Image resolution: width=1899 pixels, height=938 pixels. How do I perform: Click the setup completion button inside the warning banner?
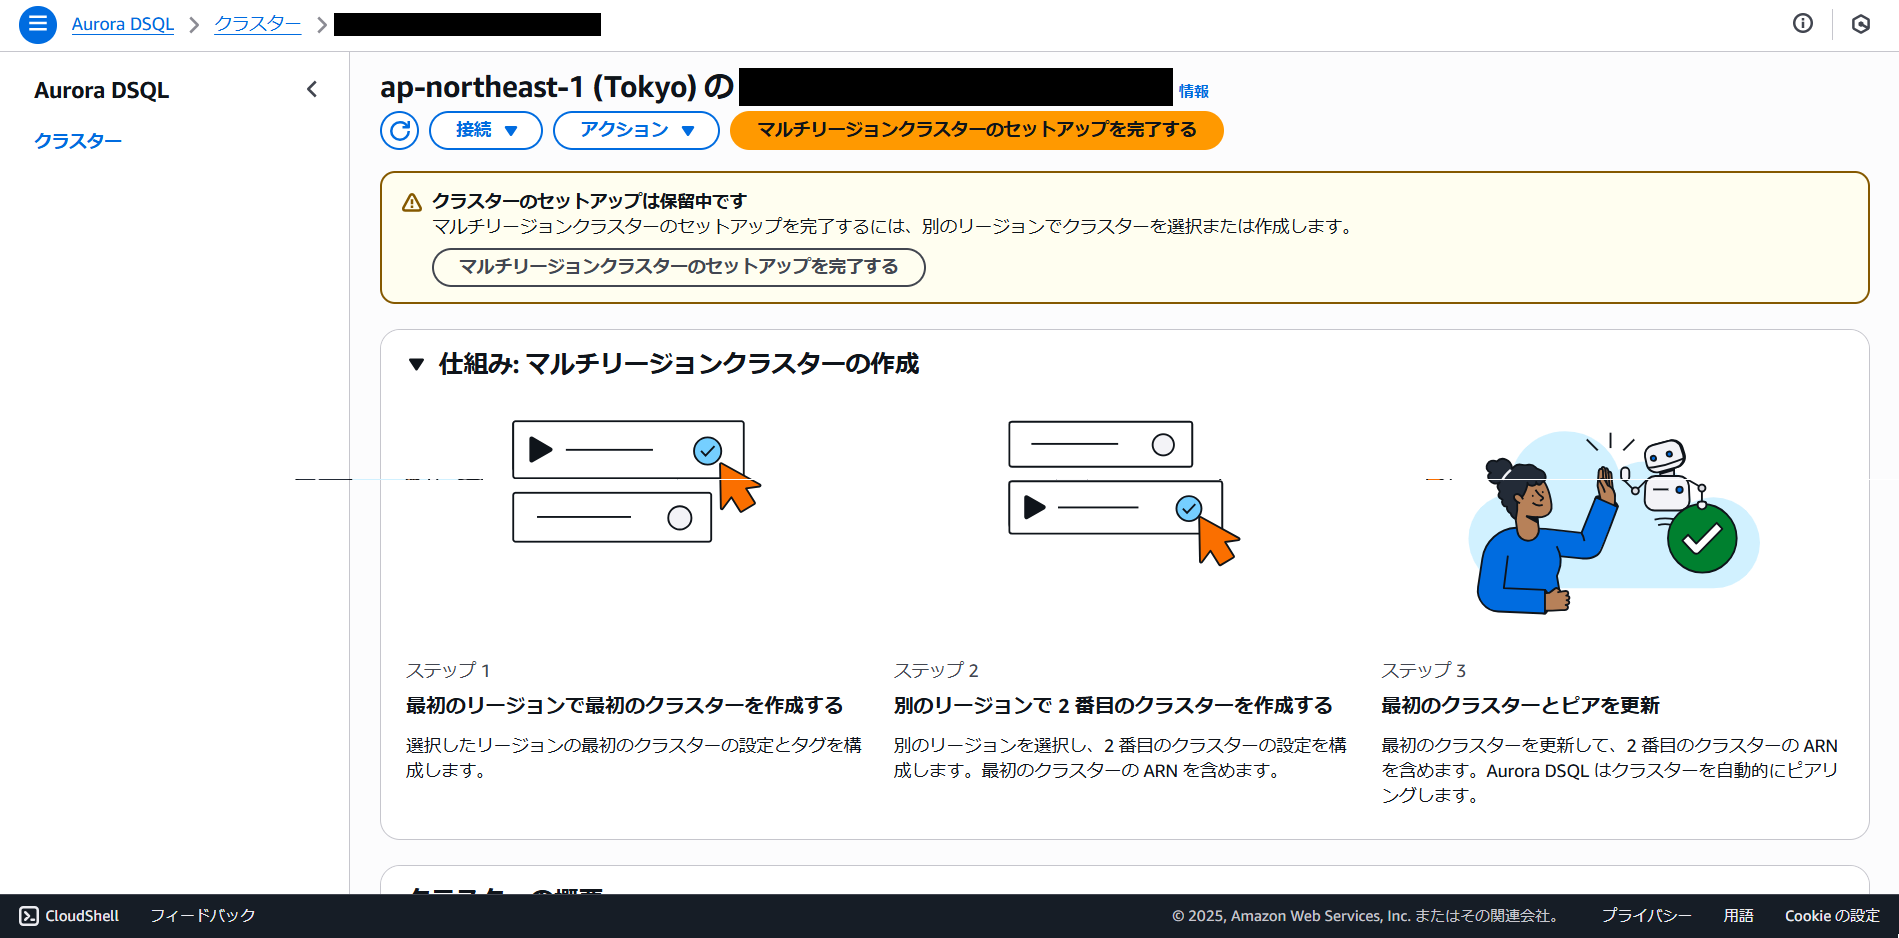(679, 267)
